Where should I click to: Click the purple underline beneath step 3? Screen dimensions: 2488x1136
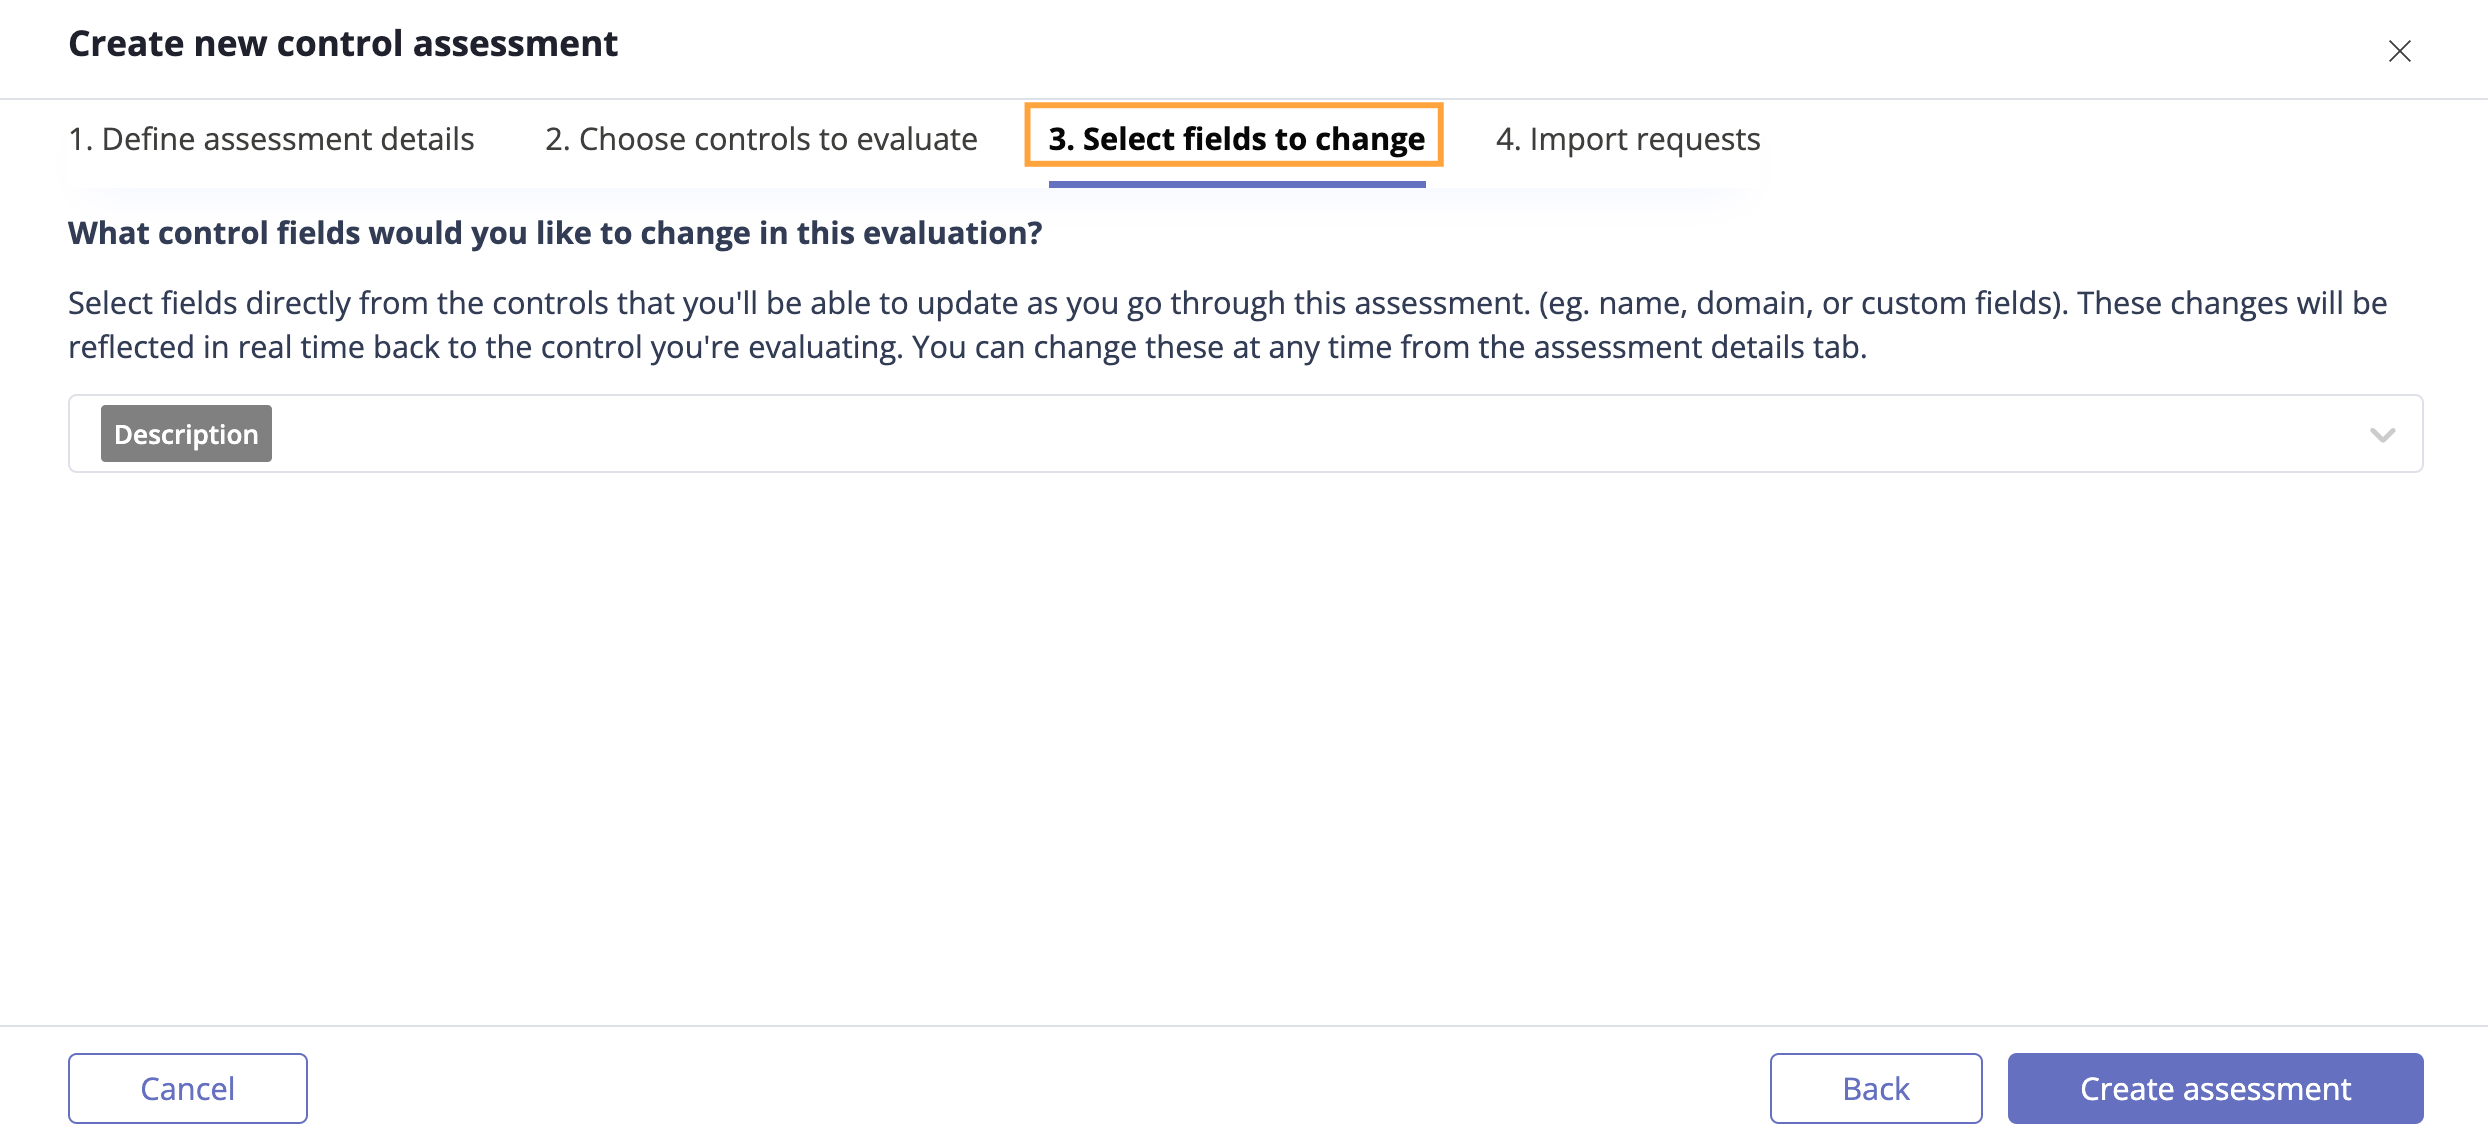1236,183
